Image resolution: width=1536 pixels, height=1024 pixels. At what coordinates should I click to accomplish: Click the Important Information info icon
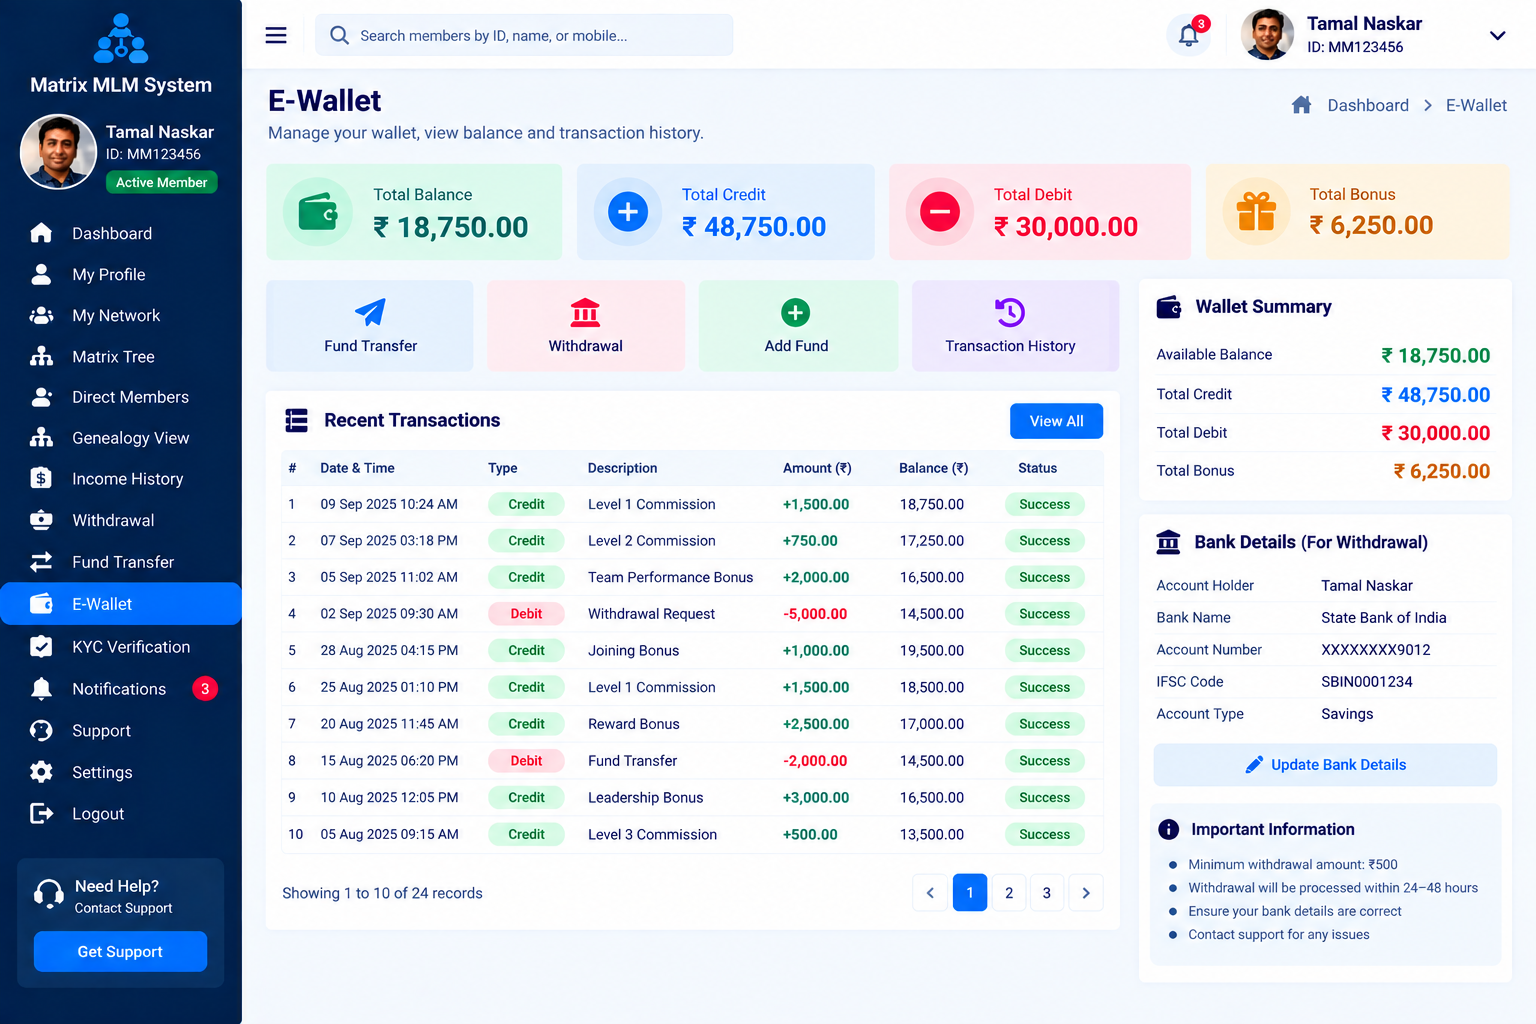[x=1168, y=829]
